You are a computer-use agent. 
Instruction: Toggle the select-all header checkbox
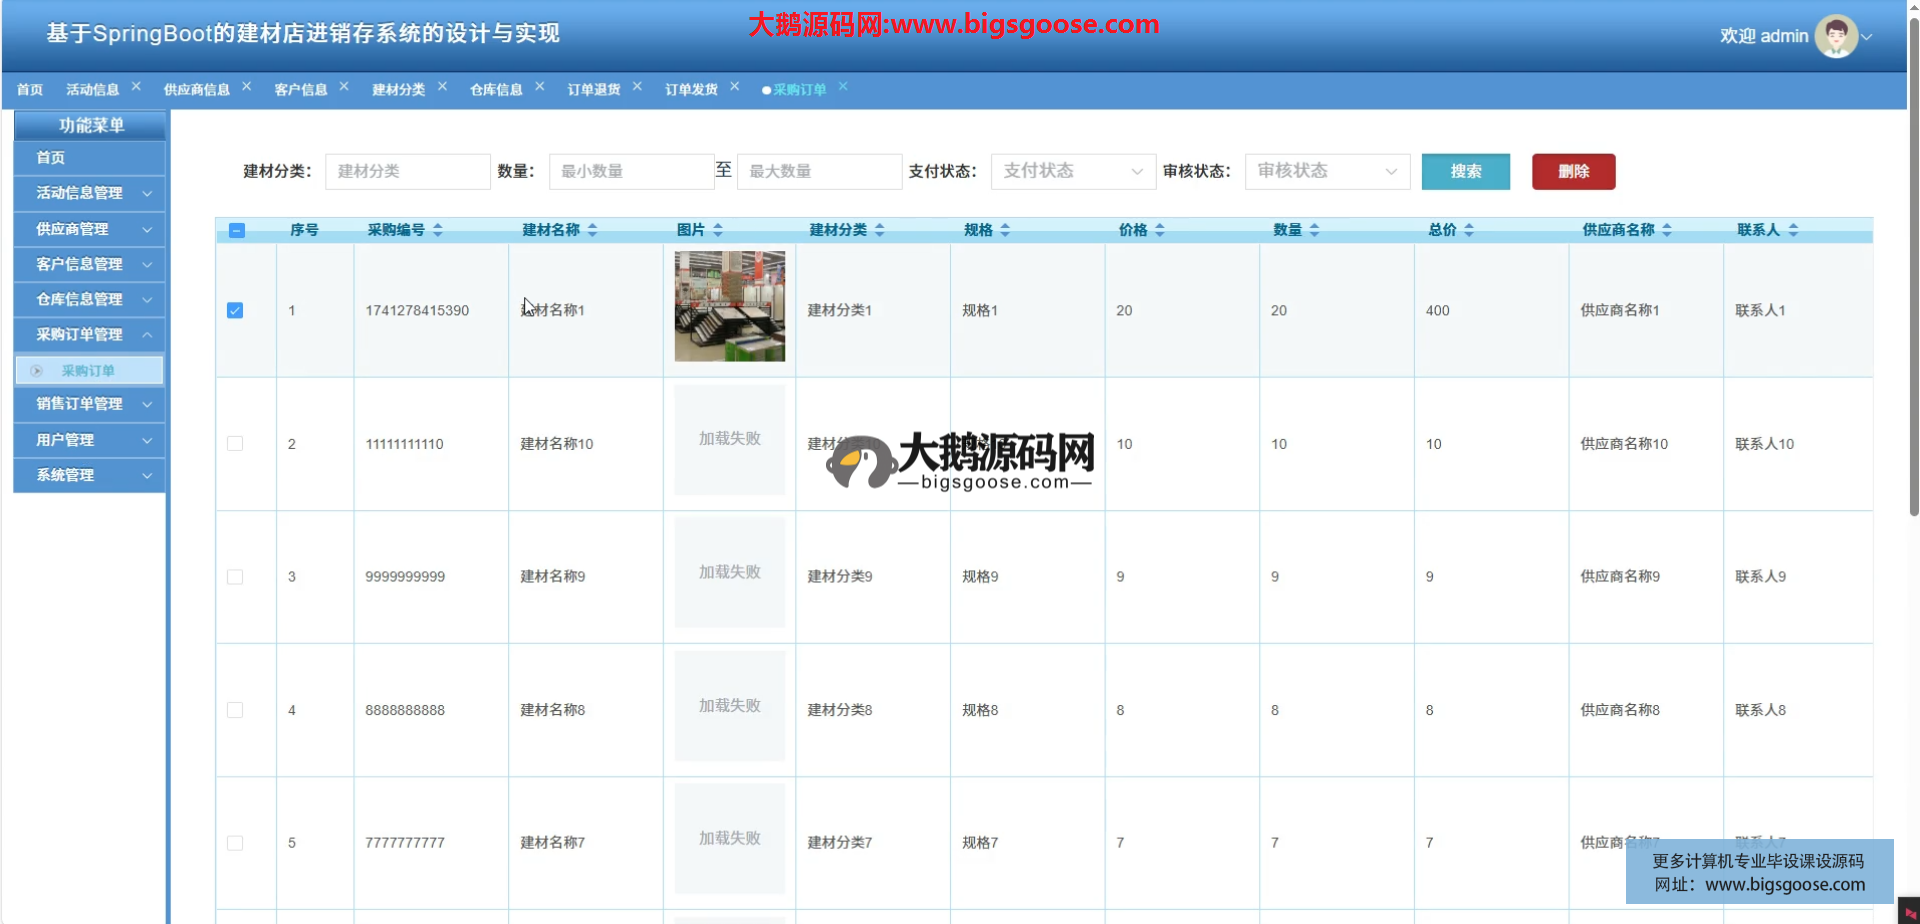point(237,231)
